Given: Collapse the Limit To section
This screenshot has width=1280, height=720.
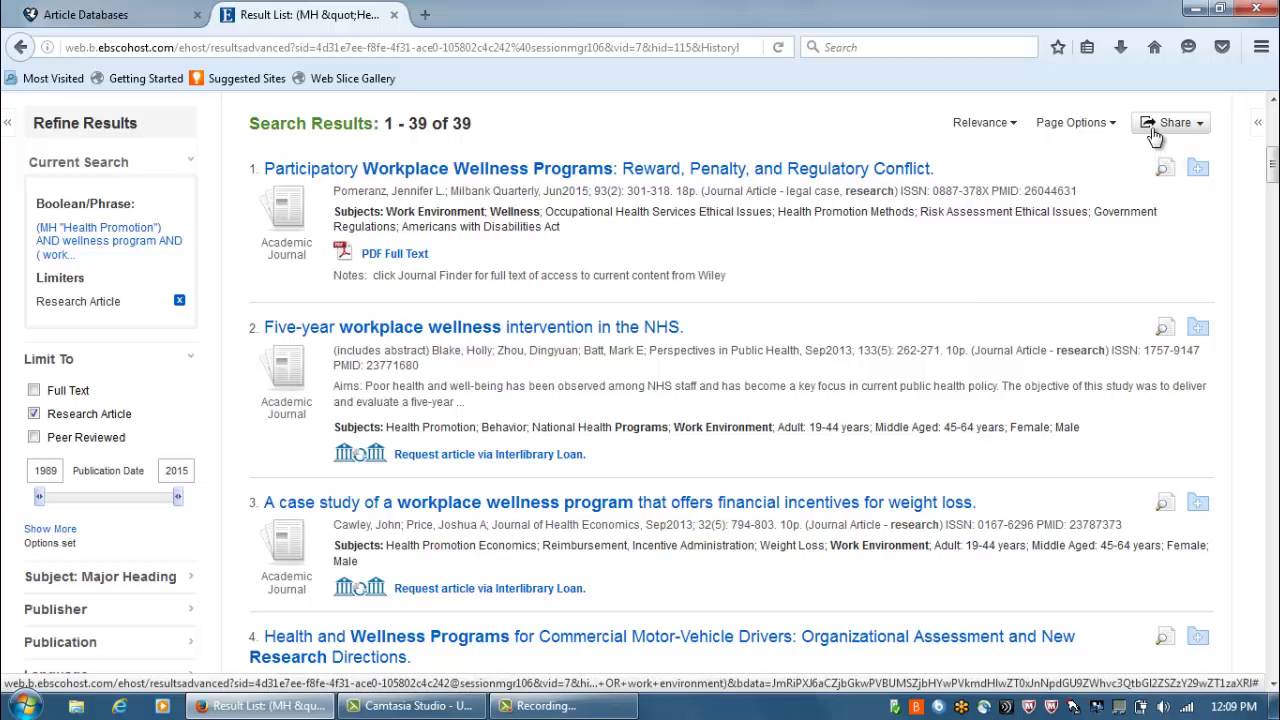Looking at the screenshot, I should (x=190, y=357).
